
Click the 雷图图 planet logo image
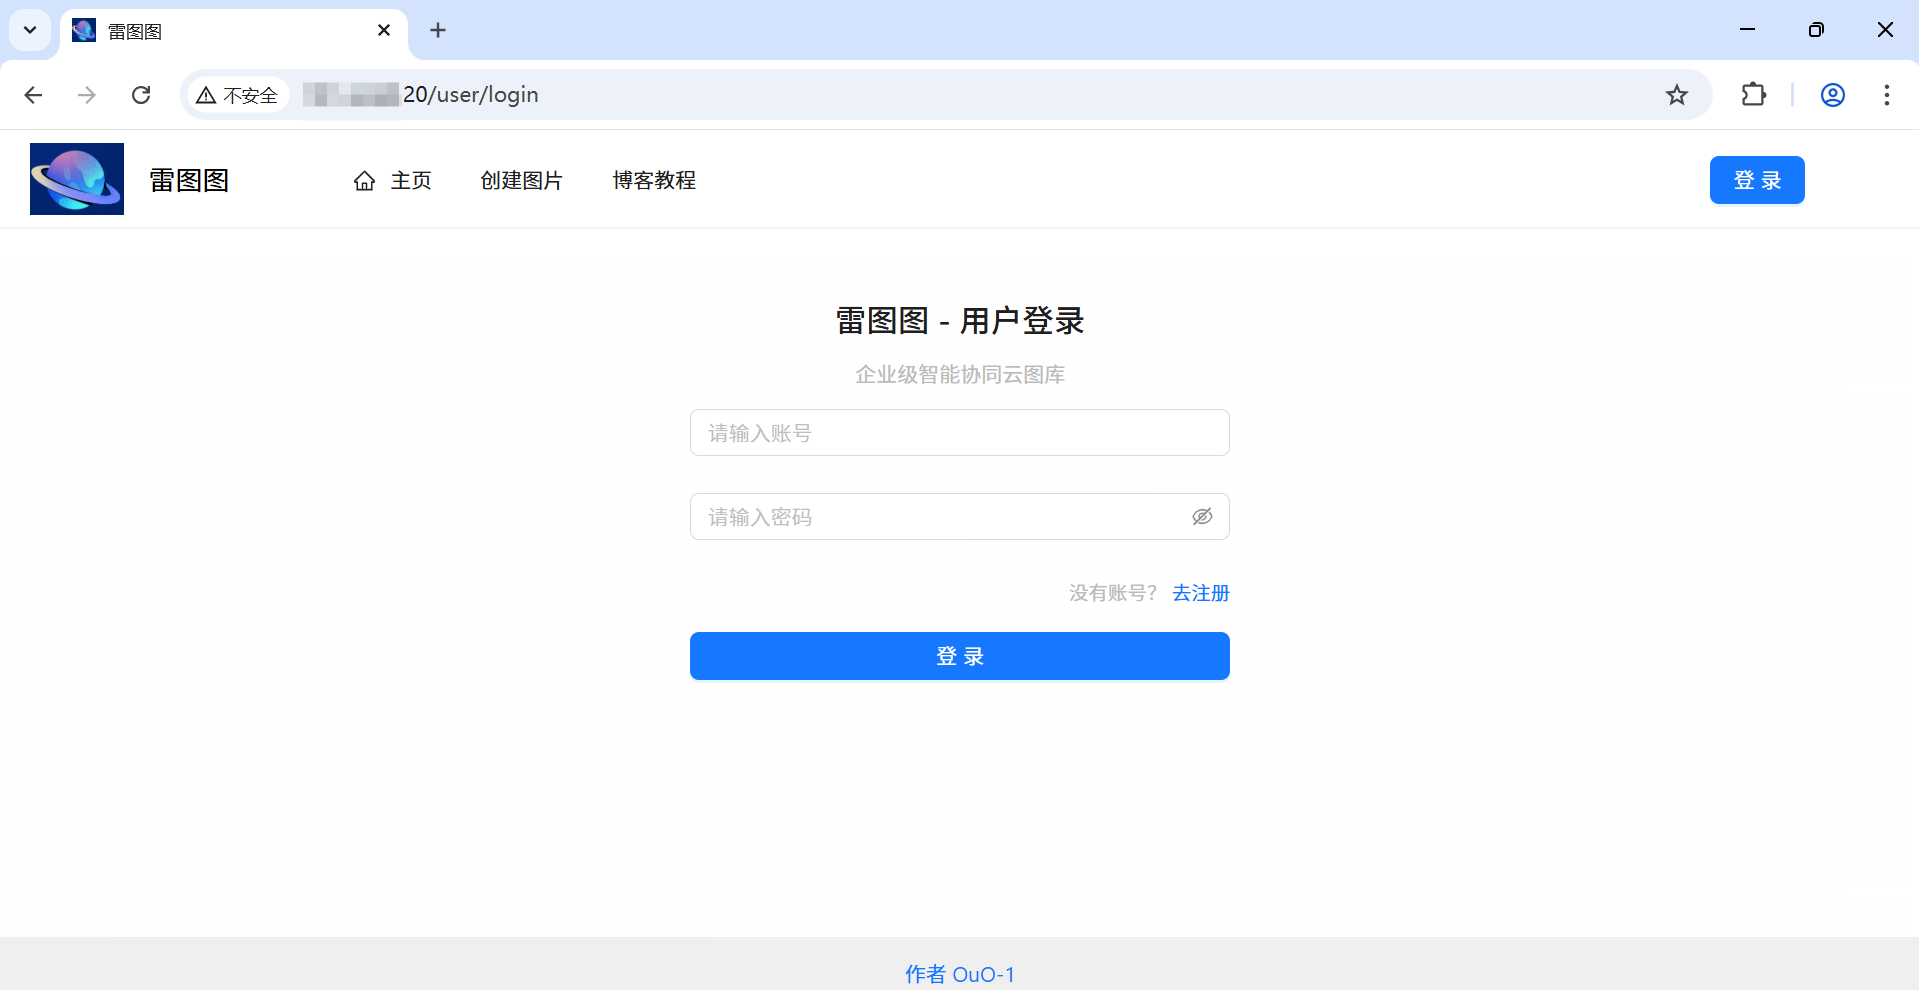pos(77,179)
